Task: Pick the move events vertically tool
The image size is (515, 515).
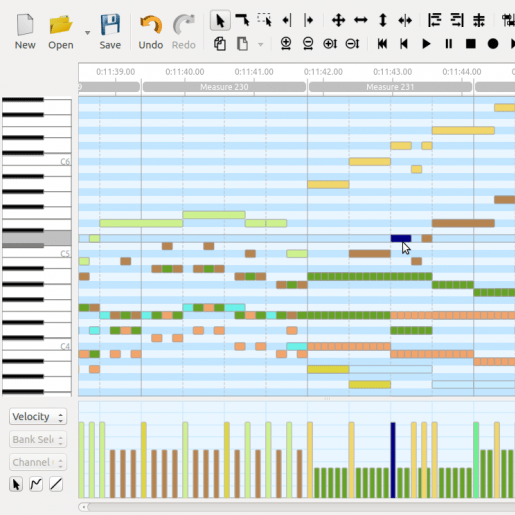Action: coord(383,21)
